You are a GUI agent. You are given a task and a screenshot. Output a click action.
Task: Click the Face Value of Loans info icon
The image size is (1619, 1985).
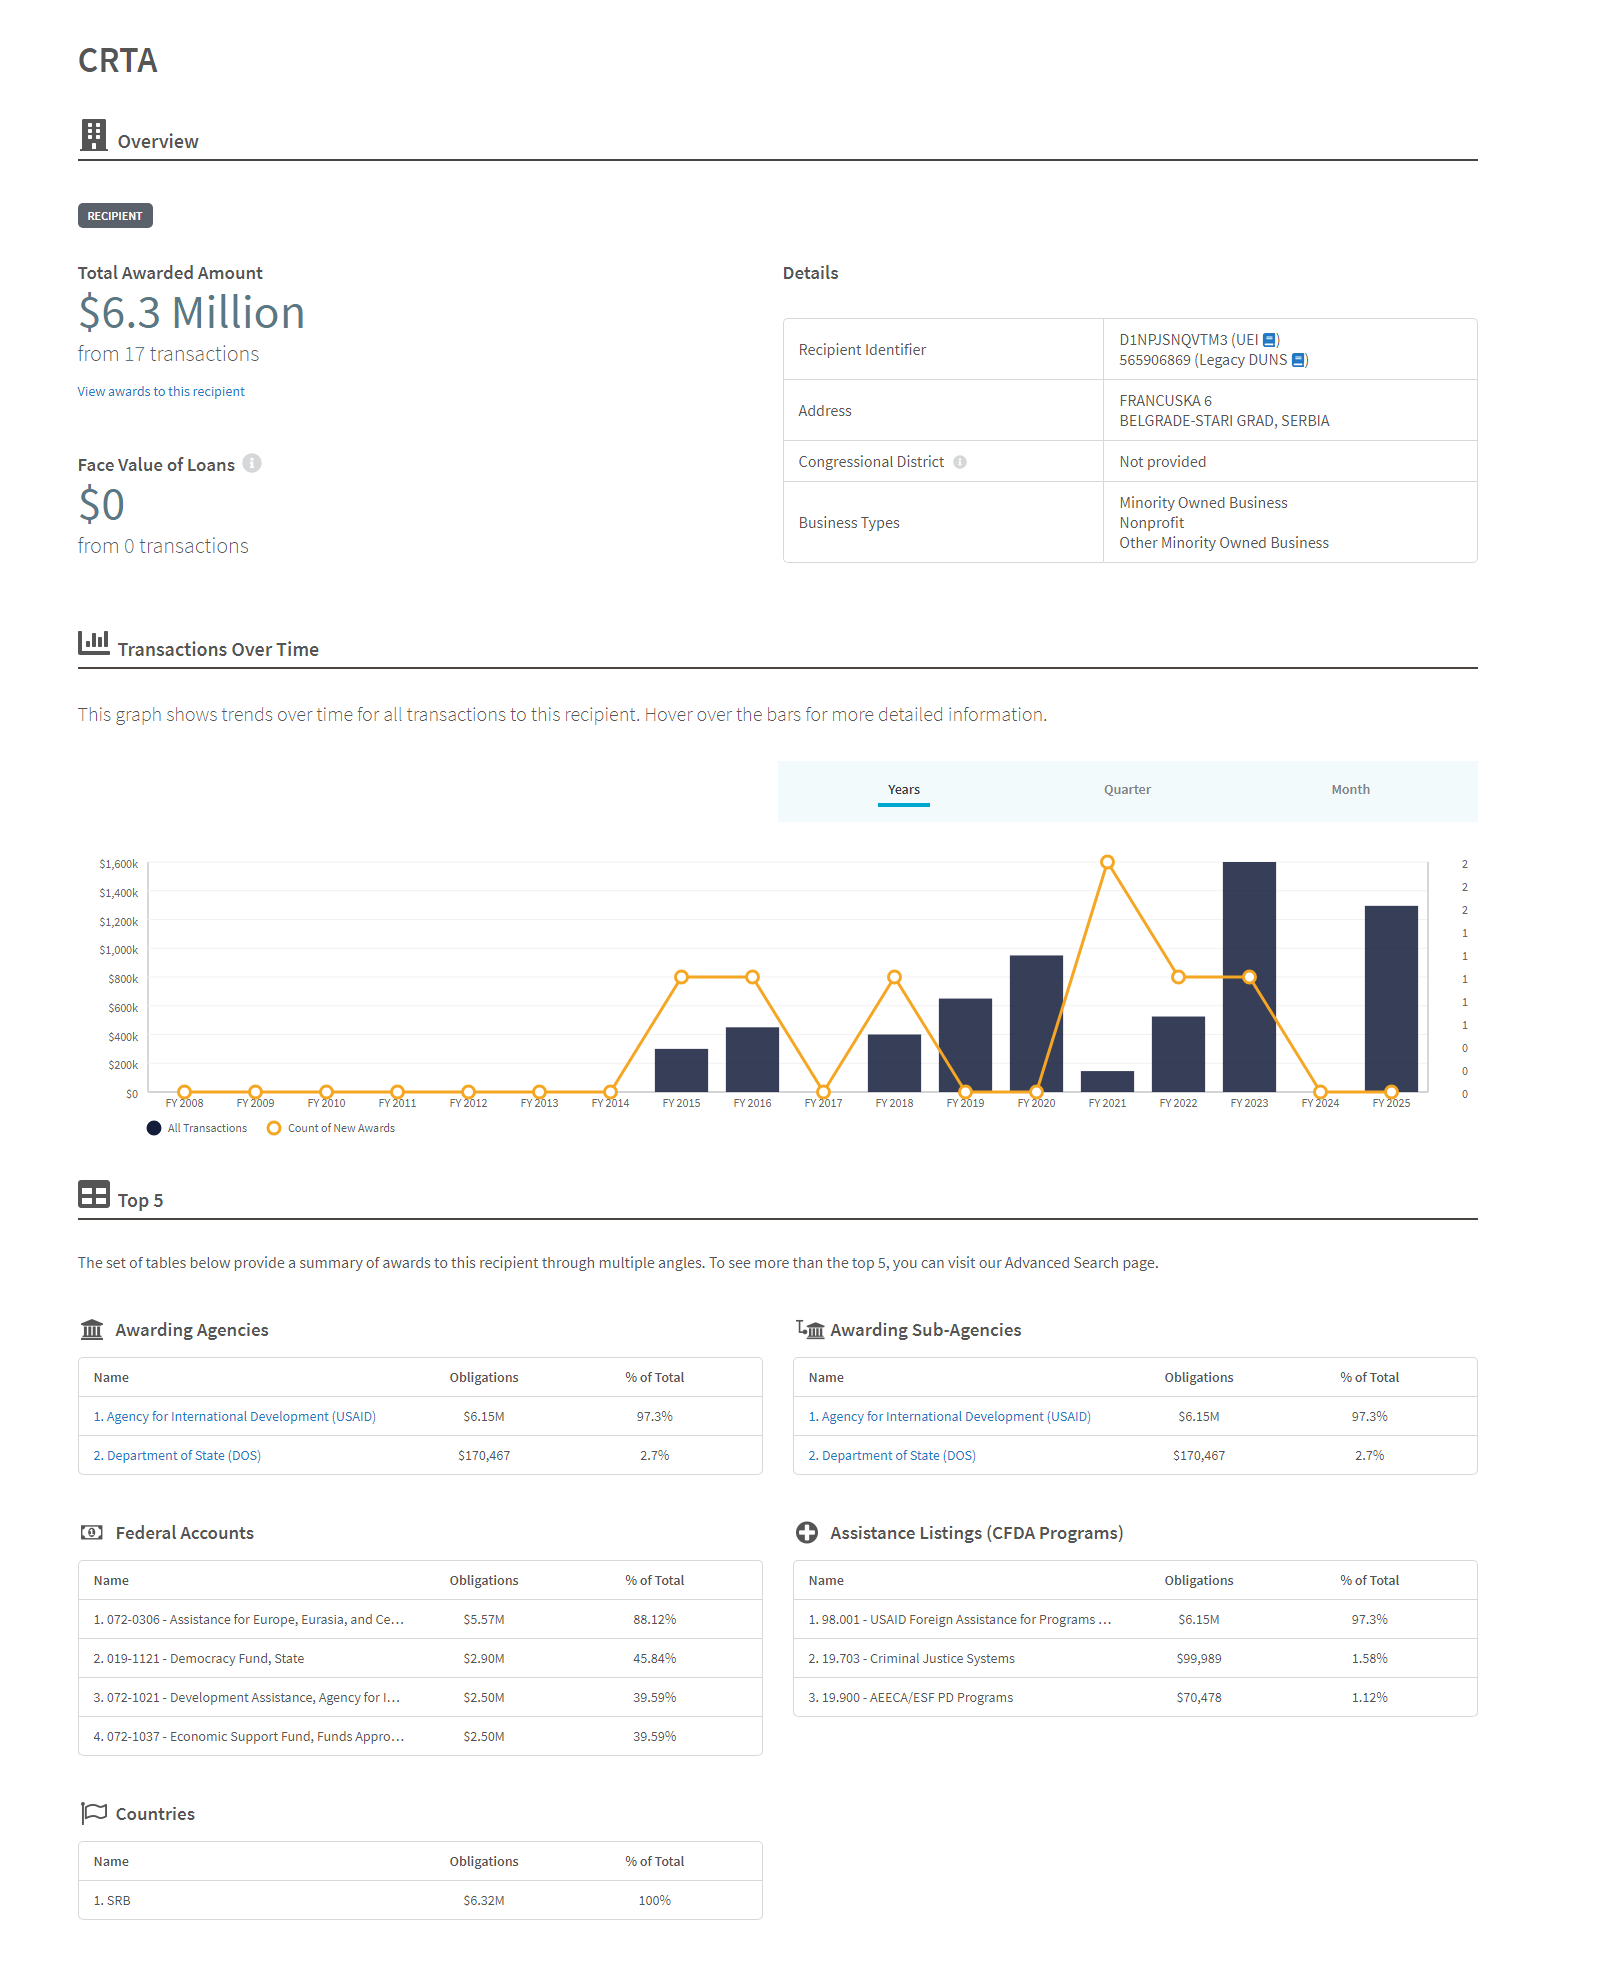[252, 463]
